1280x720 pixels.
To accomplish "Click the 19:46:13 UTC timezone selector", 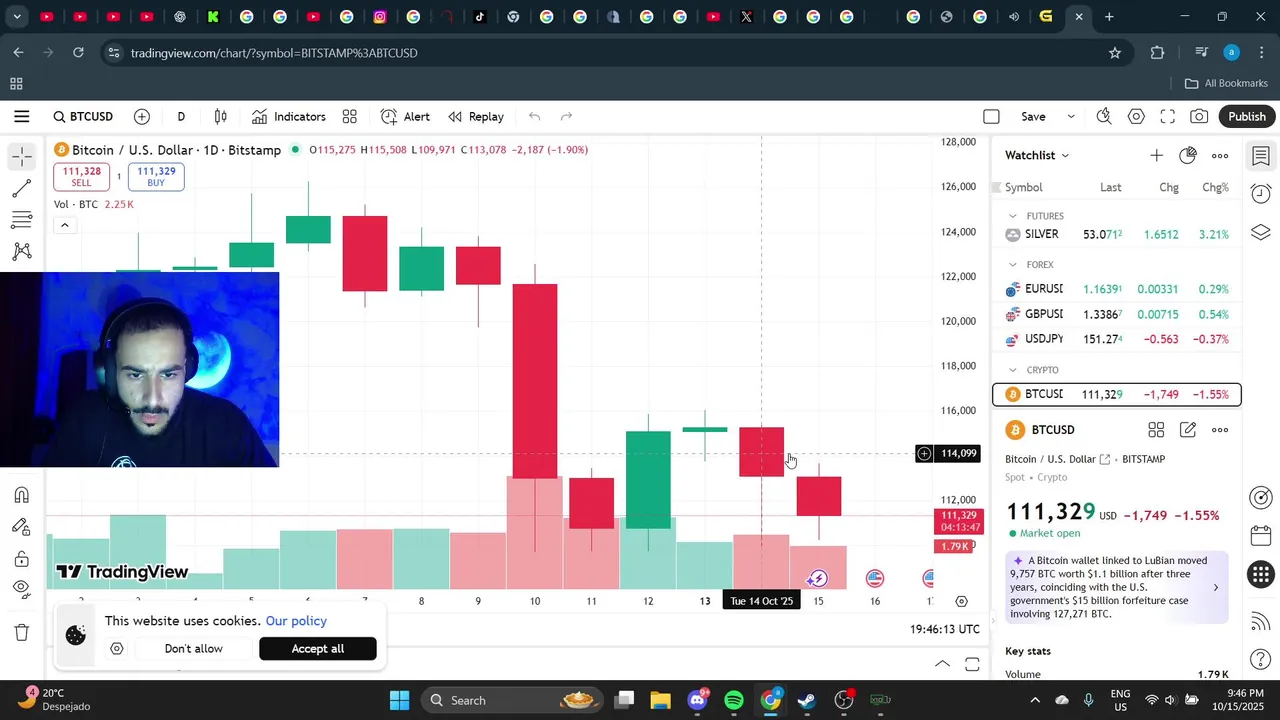I will pyautogui.click(x=945, y=630).
